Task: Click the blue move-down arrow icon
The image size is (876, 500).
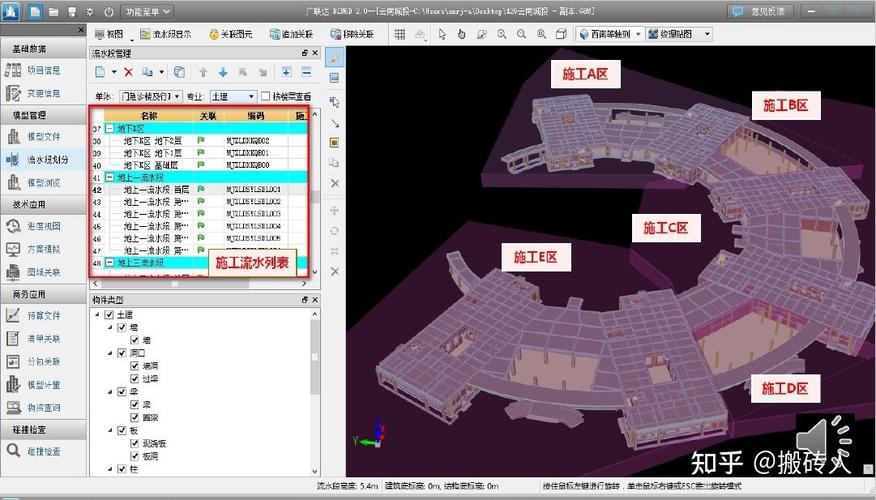Action: click(223, 72)
